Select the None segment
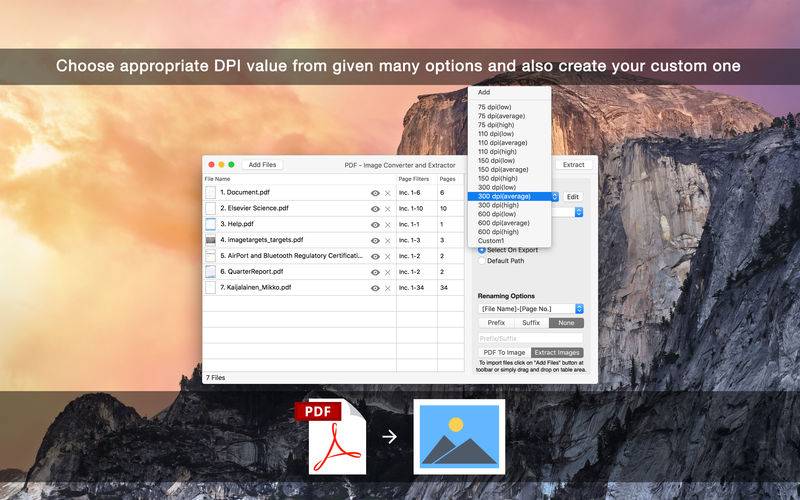The image size is (800, 500). pos(566,323)
